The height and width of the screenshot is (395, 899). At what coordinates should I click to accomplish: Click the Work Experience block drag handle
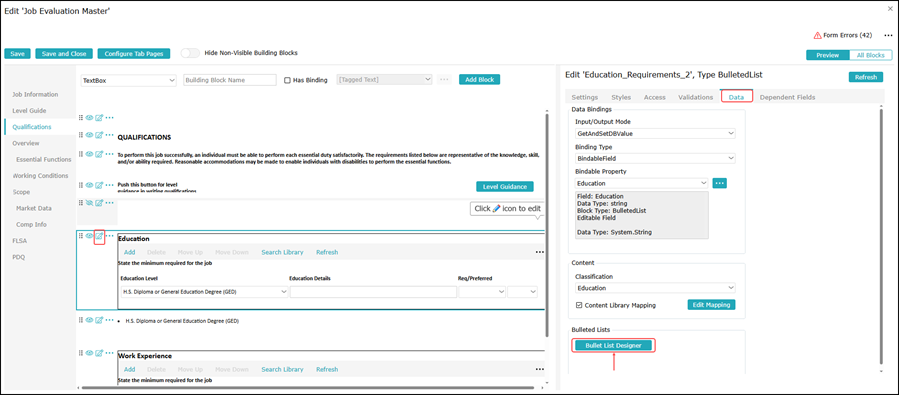point(81,353)
